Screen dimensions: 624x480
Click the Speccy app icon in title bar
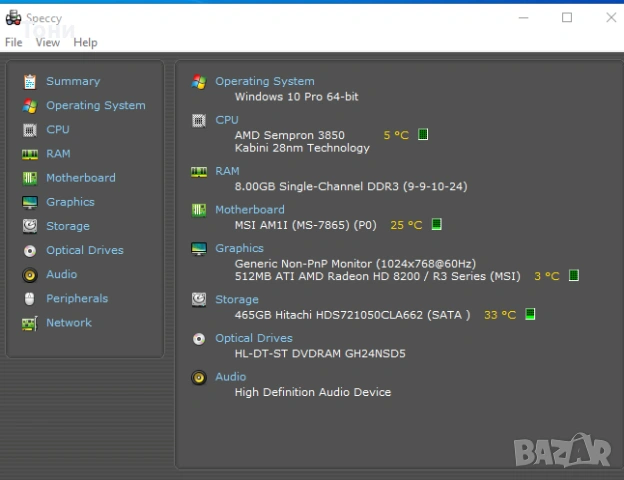tap(14, 18)
